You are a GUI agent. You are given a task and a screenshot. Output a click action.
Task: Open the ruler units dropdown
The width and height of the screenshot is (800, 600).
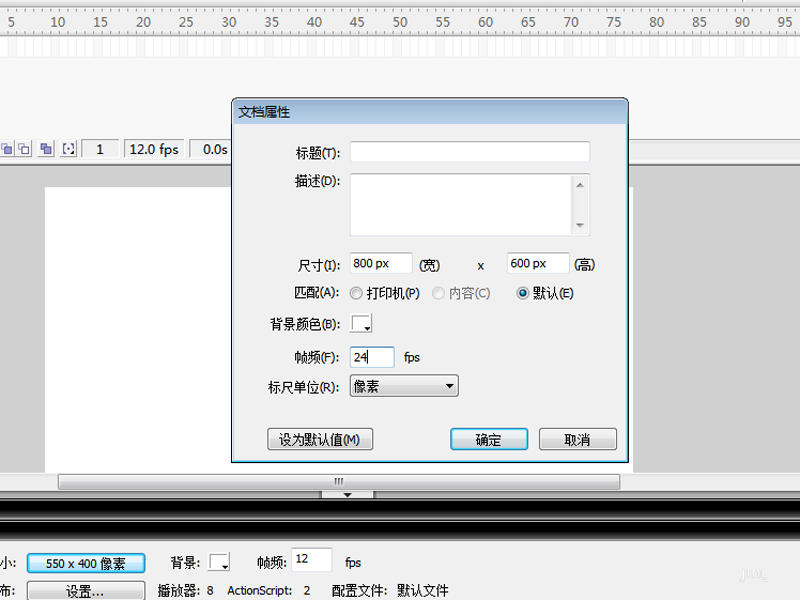404,386
